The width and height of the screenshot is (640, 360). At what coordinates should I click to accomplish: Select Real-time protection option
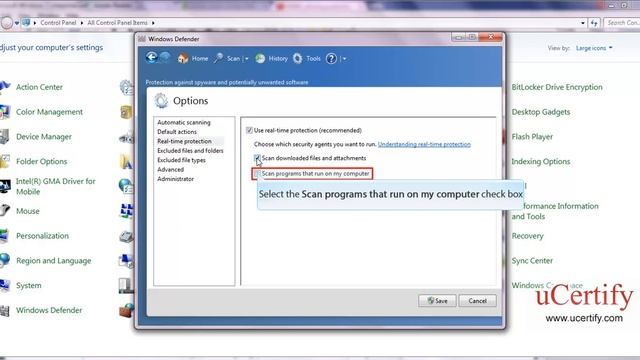pyautogui.click(x=184, y=141)
